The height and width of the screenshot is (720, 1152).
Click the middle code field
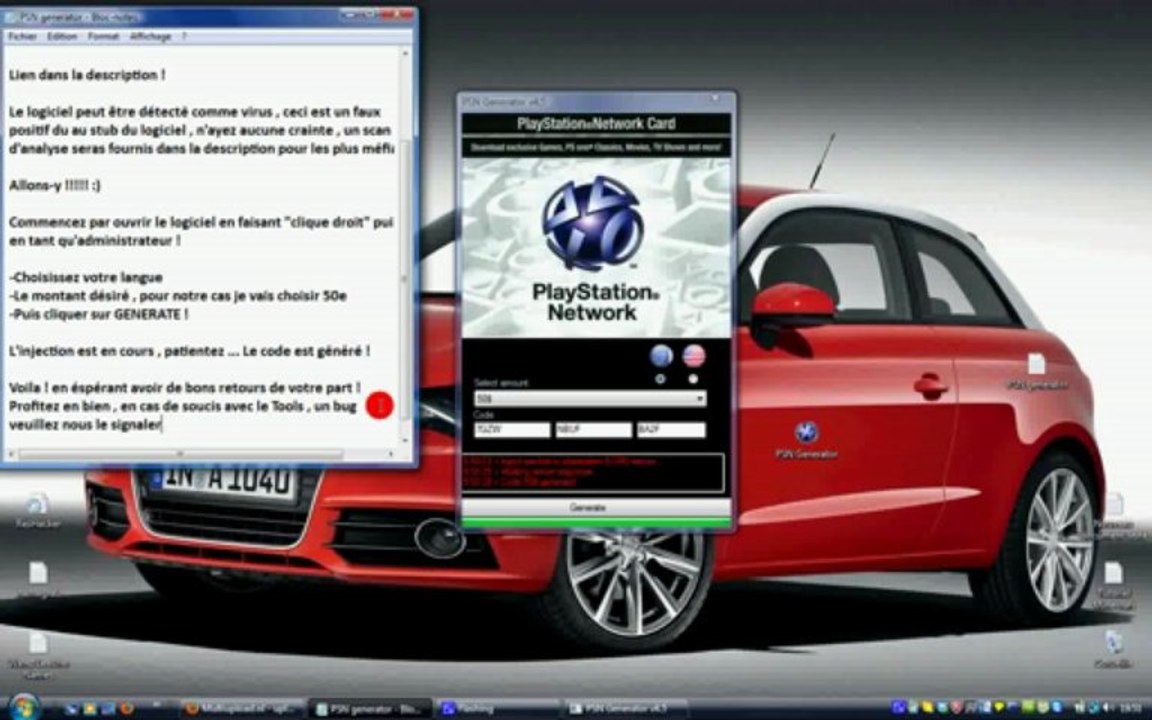click(593, 430)
